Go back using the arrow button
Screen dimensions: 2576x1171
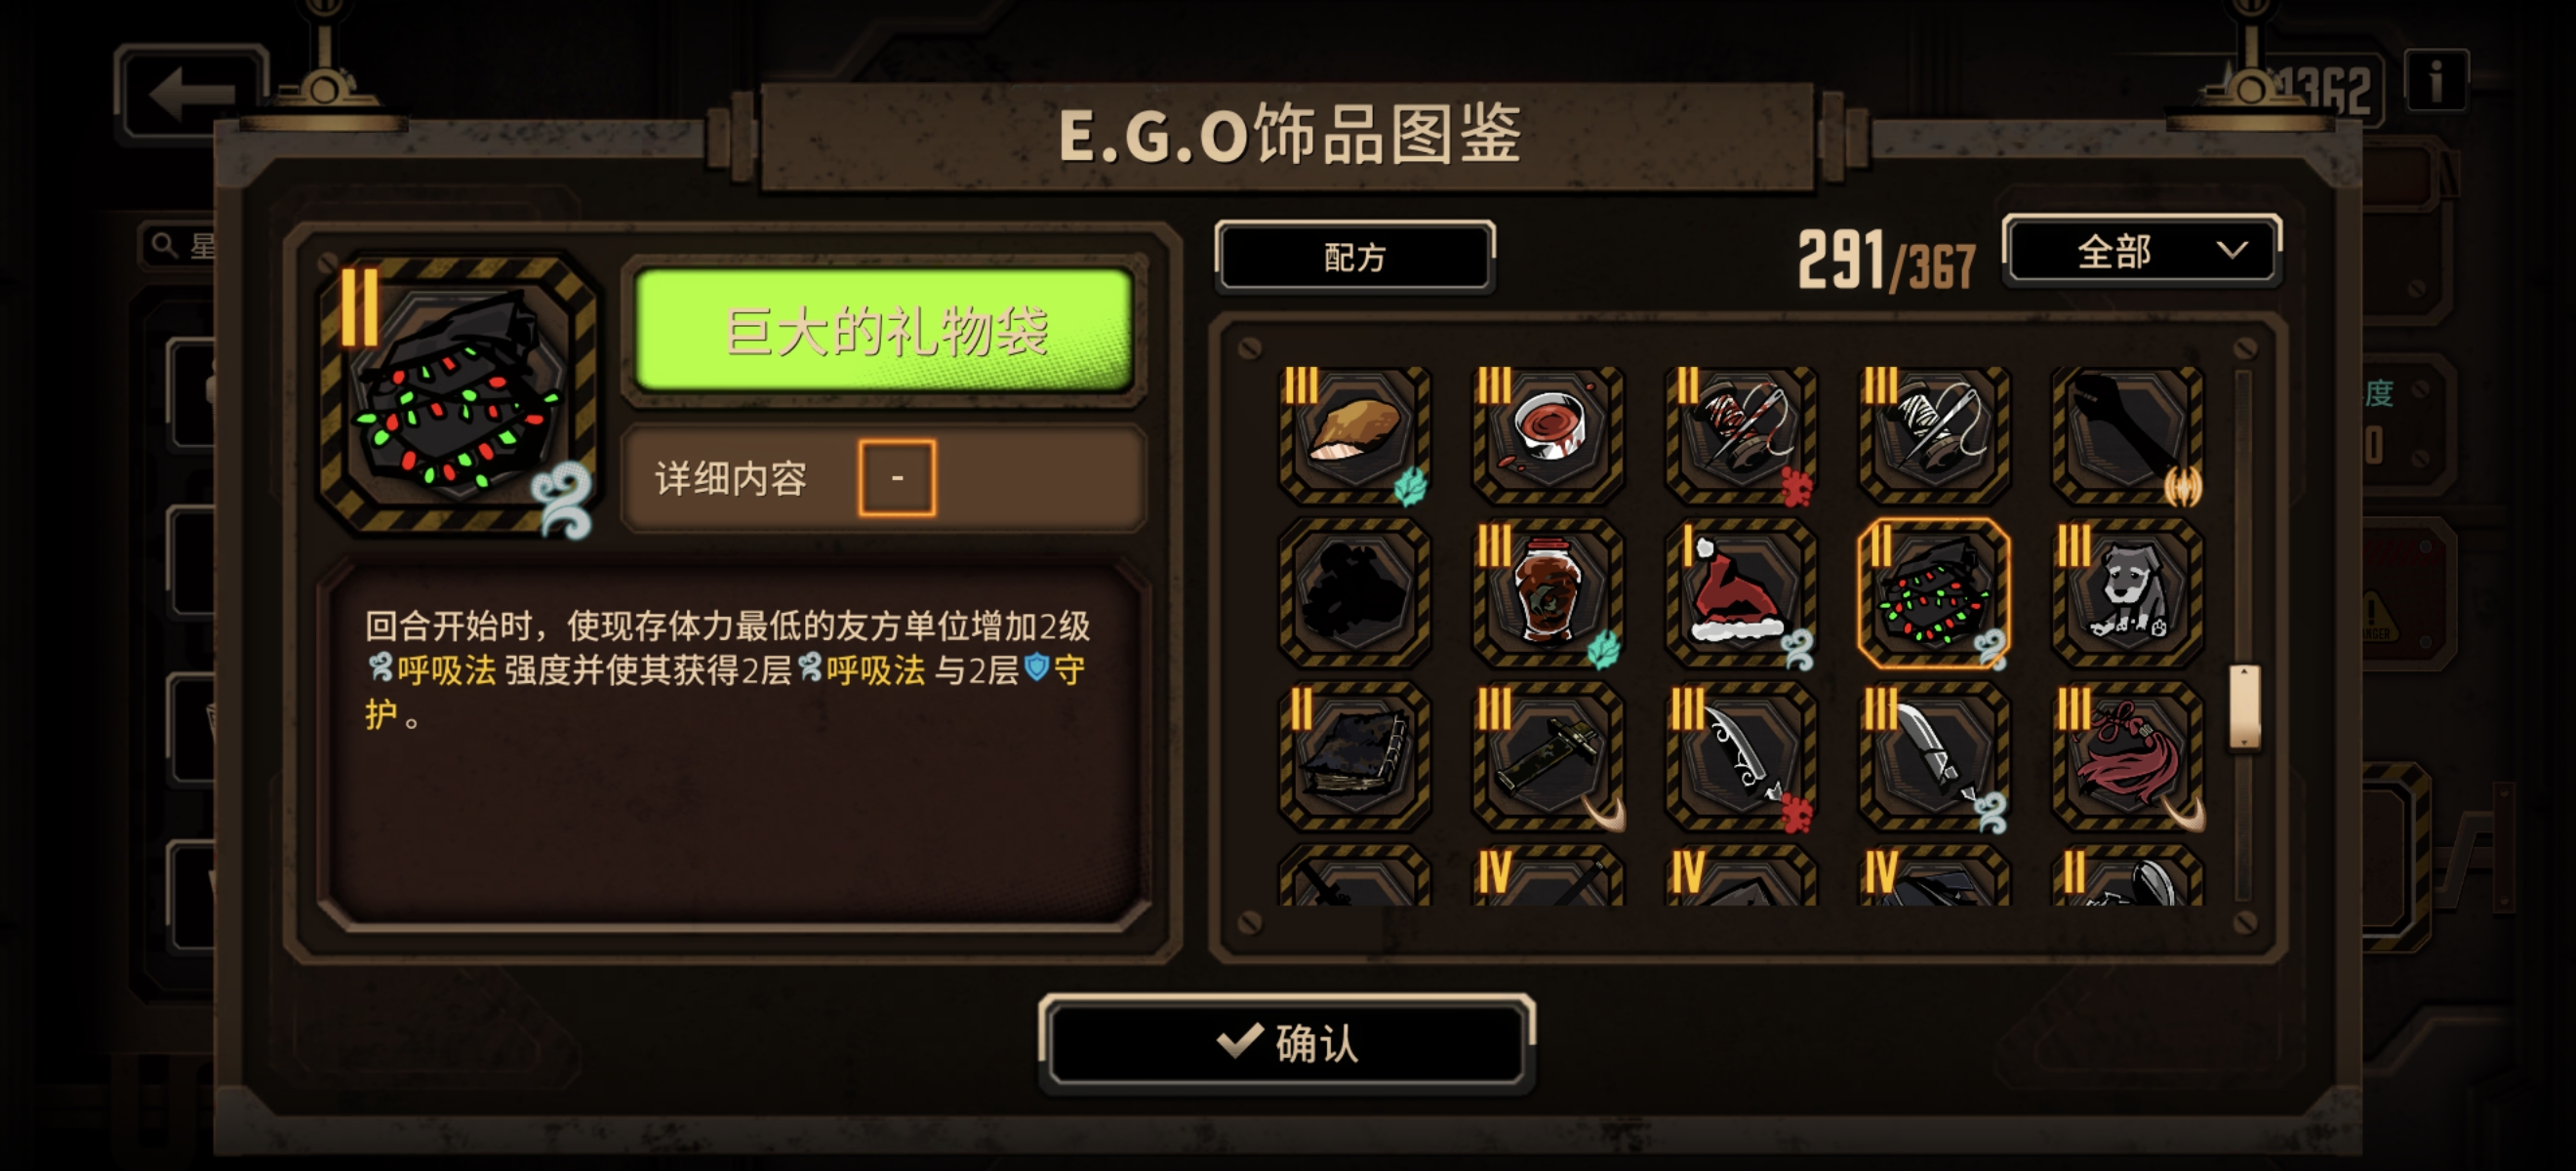click(x=192, y=94)
